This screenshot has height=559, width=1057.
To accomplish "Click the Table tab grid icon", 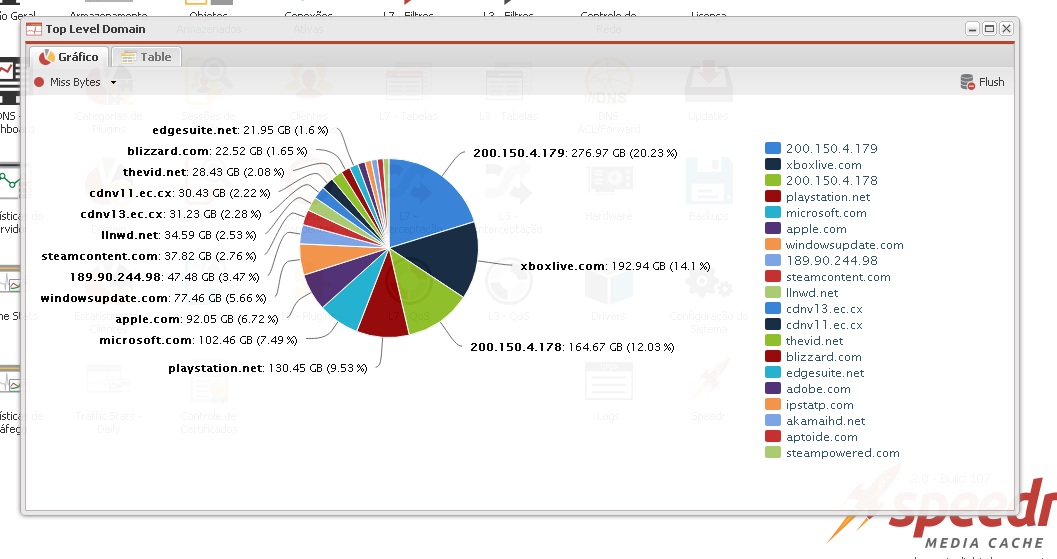I will coord(128,57).
